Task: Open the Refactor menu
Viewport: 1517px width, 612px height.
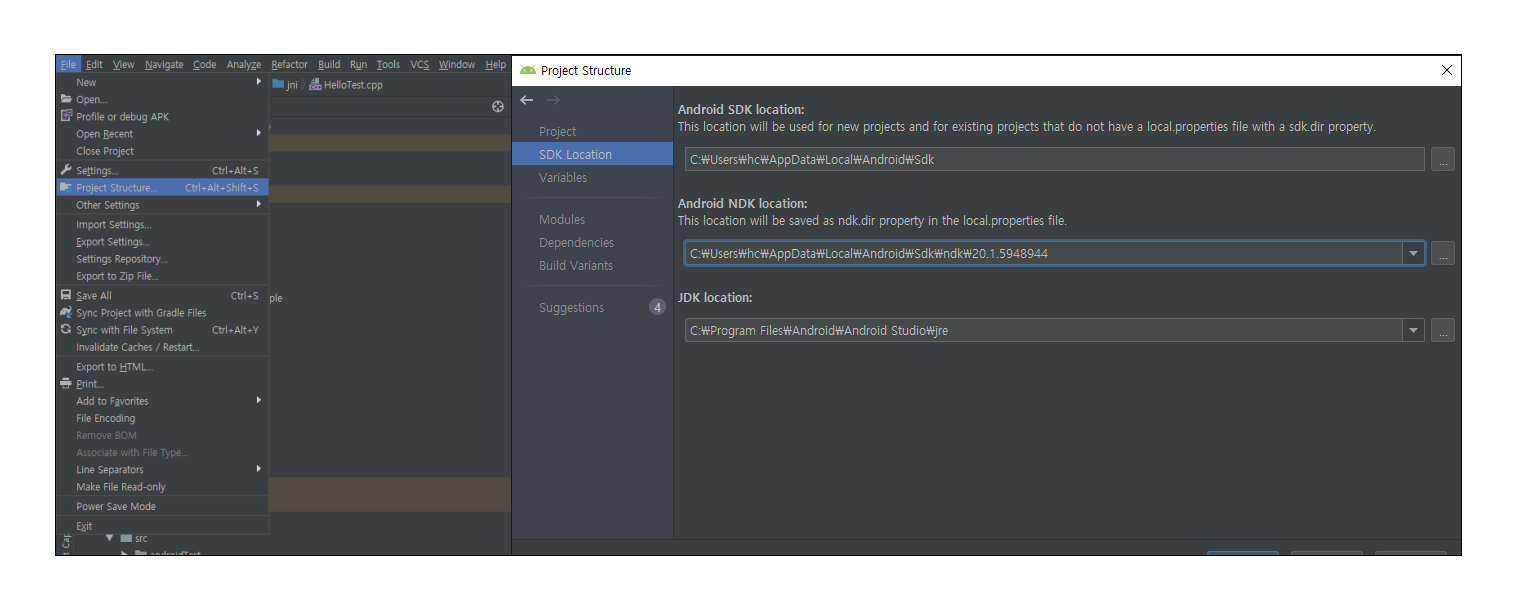Action: (290, 65)
